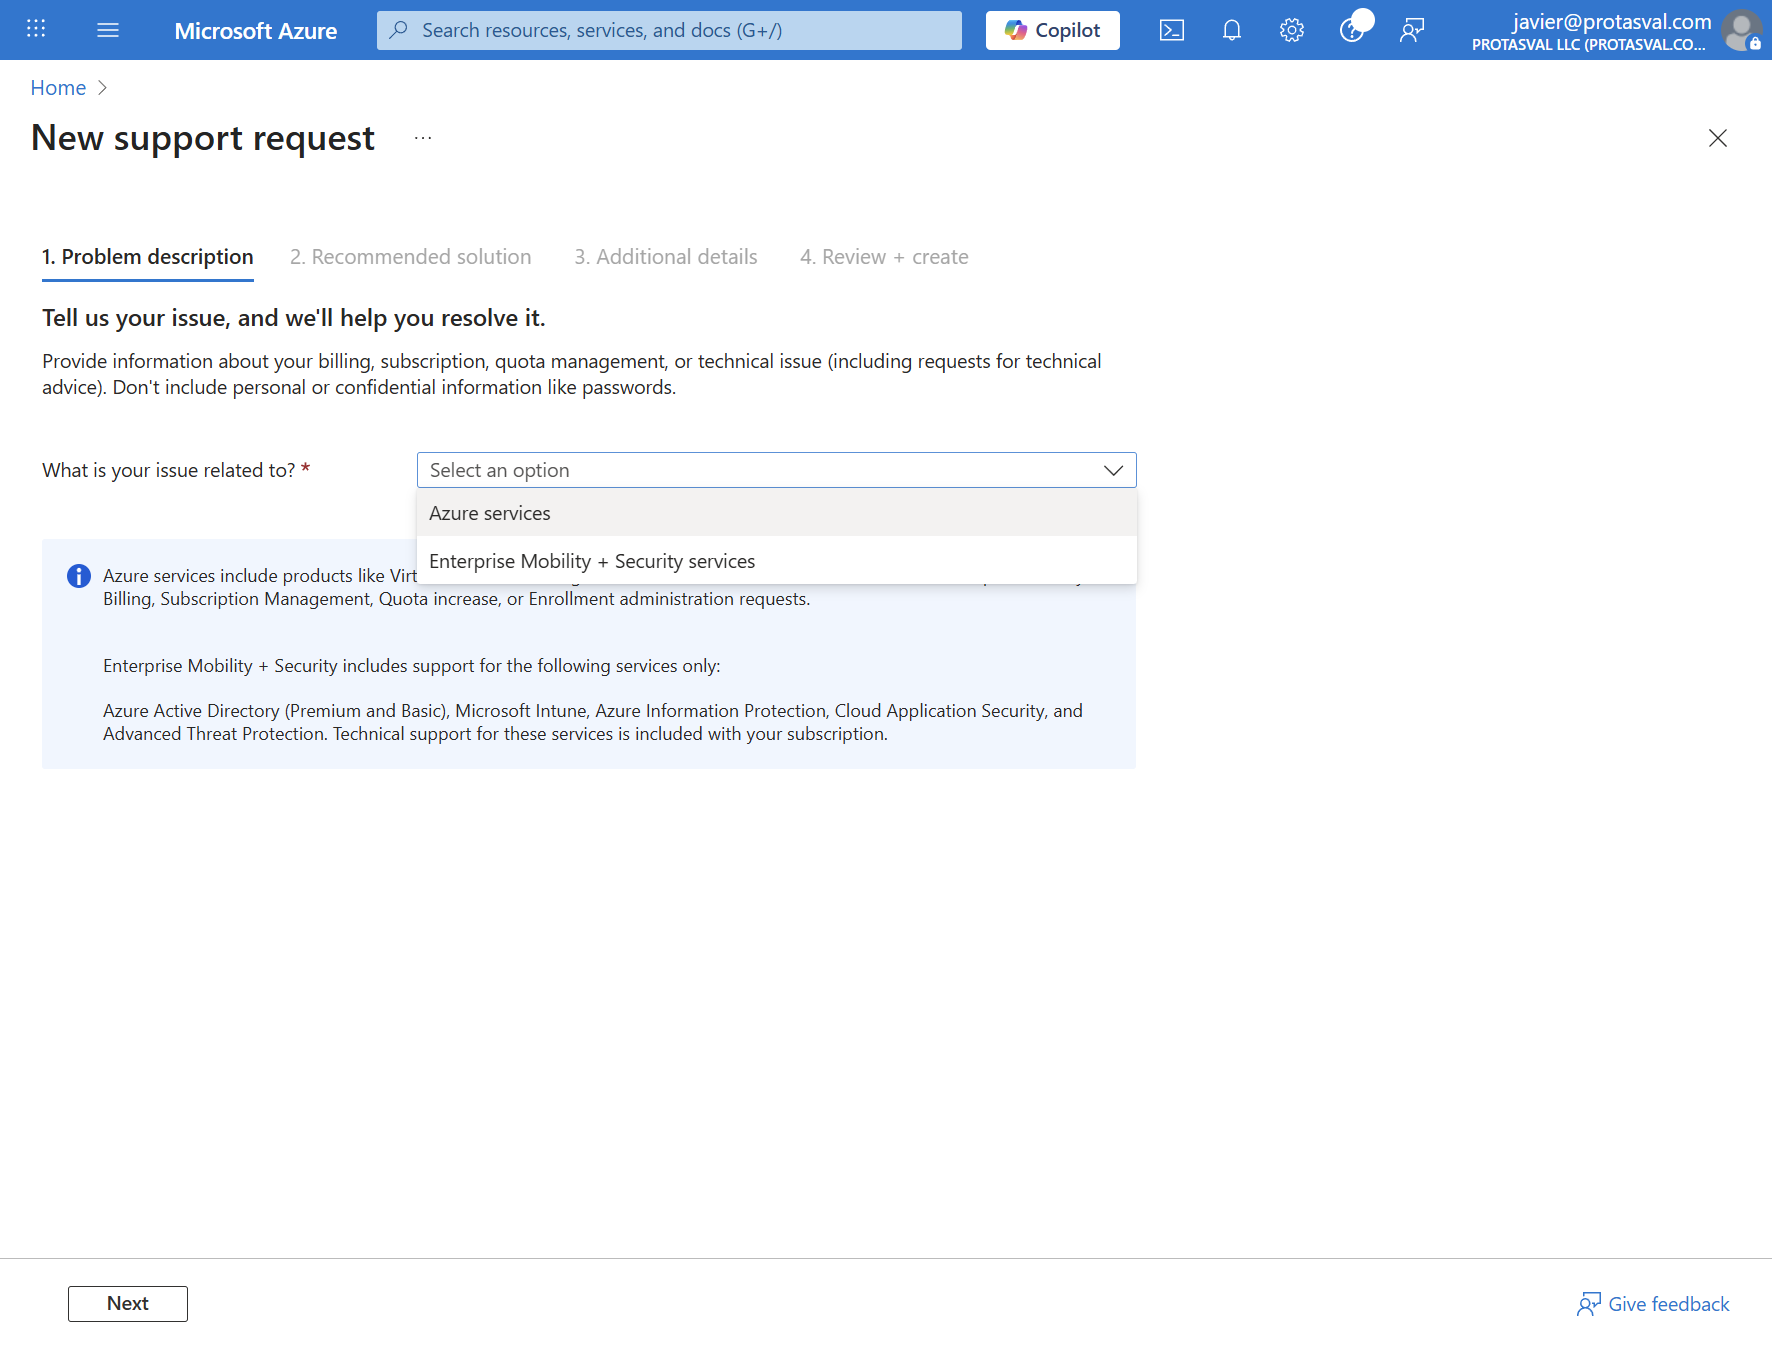Open the notifications bell
Image resolution: width=1772 pixels, height=1348 pixels.
pyautogui.click(x=1232, y=30)
